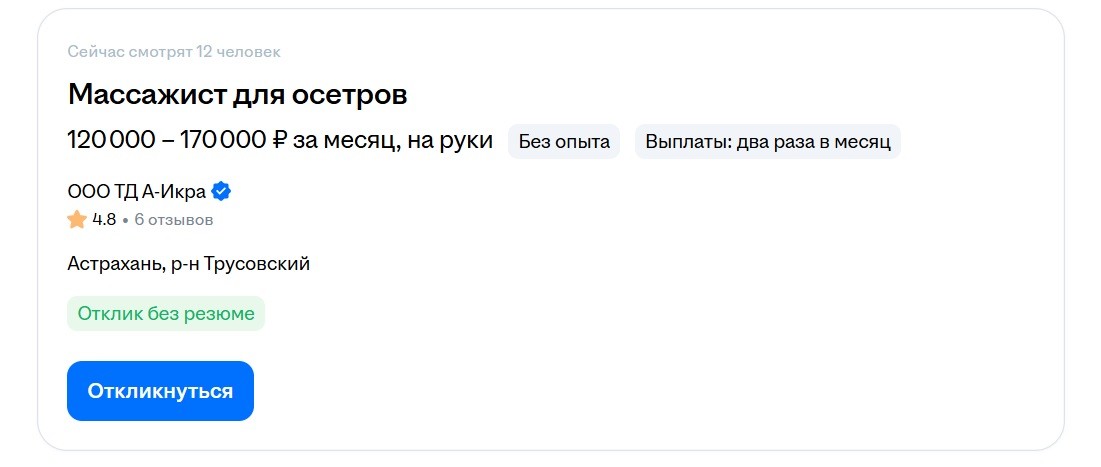
Task: View the 6 отзывов reviews
Action: tap(174, 220)
